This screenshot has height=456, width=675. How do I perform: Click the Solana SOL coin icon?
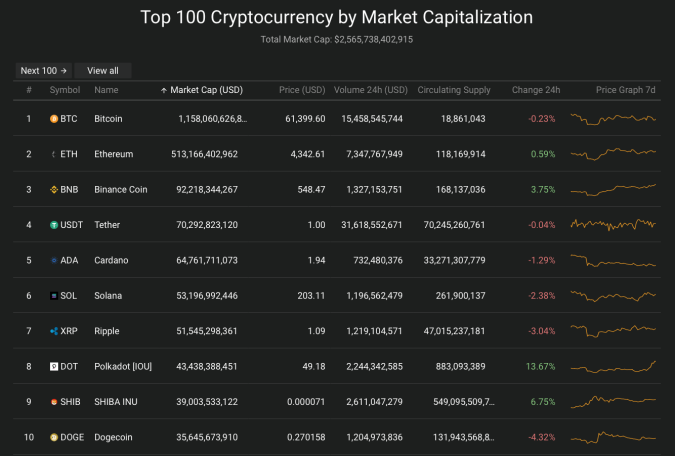54,296
